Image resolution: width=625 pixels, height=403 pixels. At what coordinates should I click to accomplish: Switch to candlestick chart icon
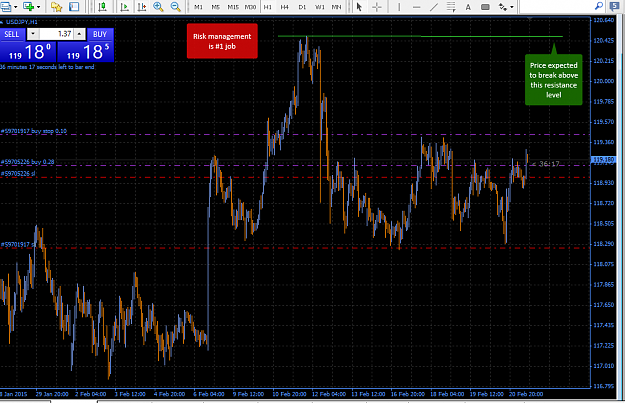(x=102, y=6)
